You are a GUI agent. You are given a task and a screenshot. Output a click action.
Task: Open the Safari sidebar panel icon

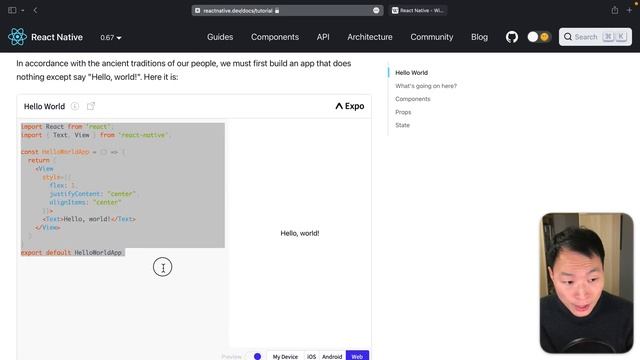click(x=12, y=10)
